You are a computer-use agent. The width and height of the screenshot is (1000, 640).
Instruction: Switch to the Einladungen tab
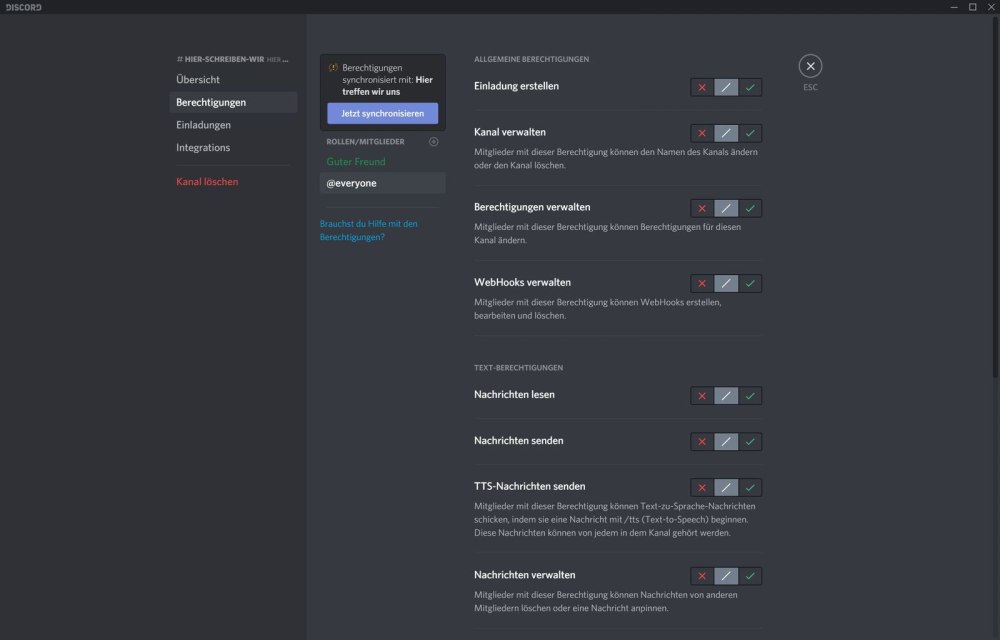(203, 125)
